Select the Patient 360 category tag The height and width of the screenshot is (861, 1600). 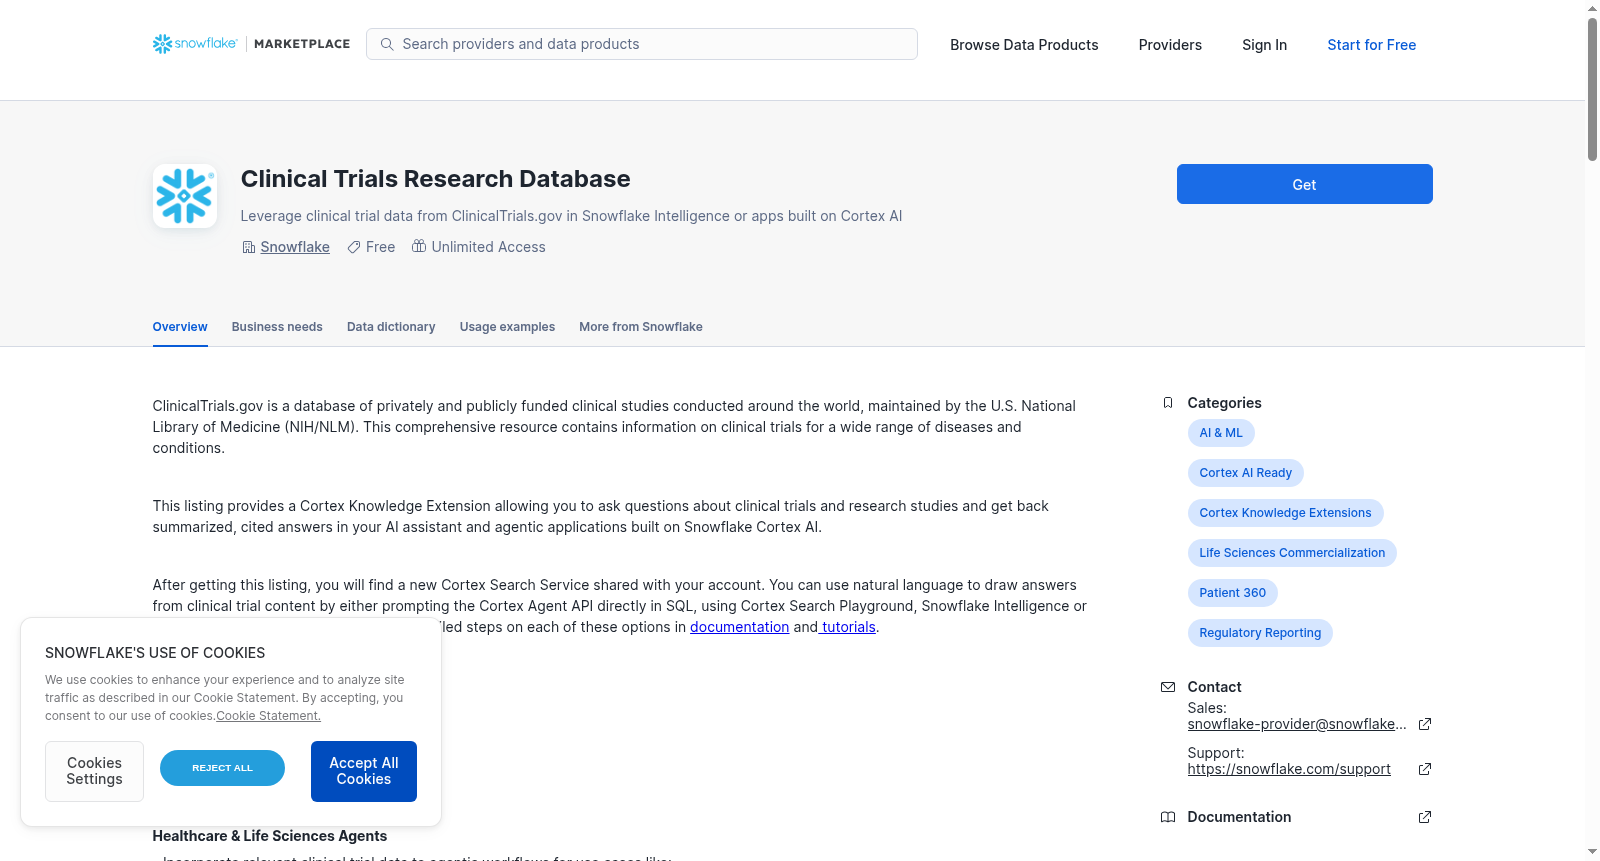pos(1233,593)
